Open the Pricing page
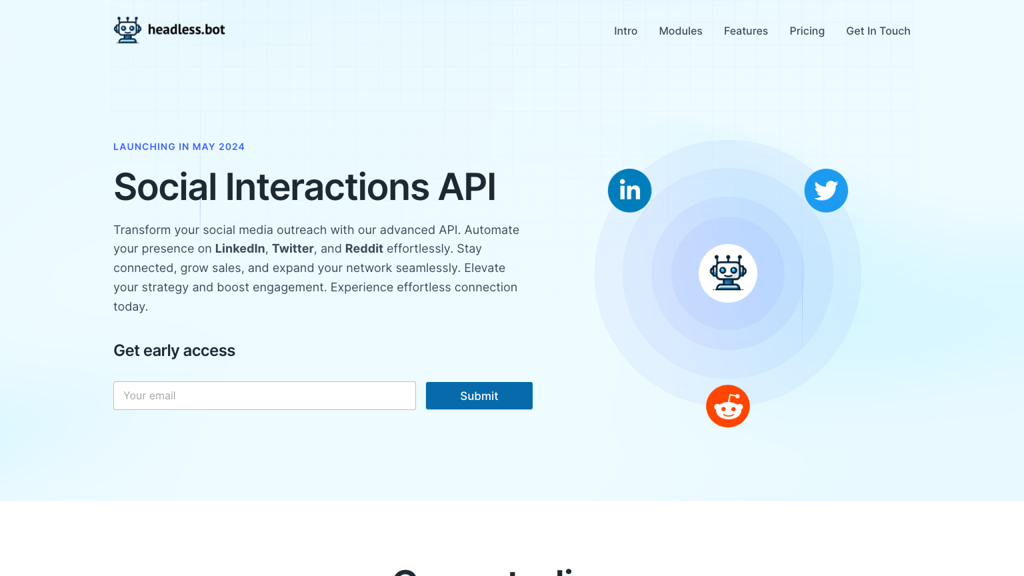 tap(807, 31)
